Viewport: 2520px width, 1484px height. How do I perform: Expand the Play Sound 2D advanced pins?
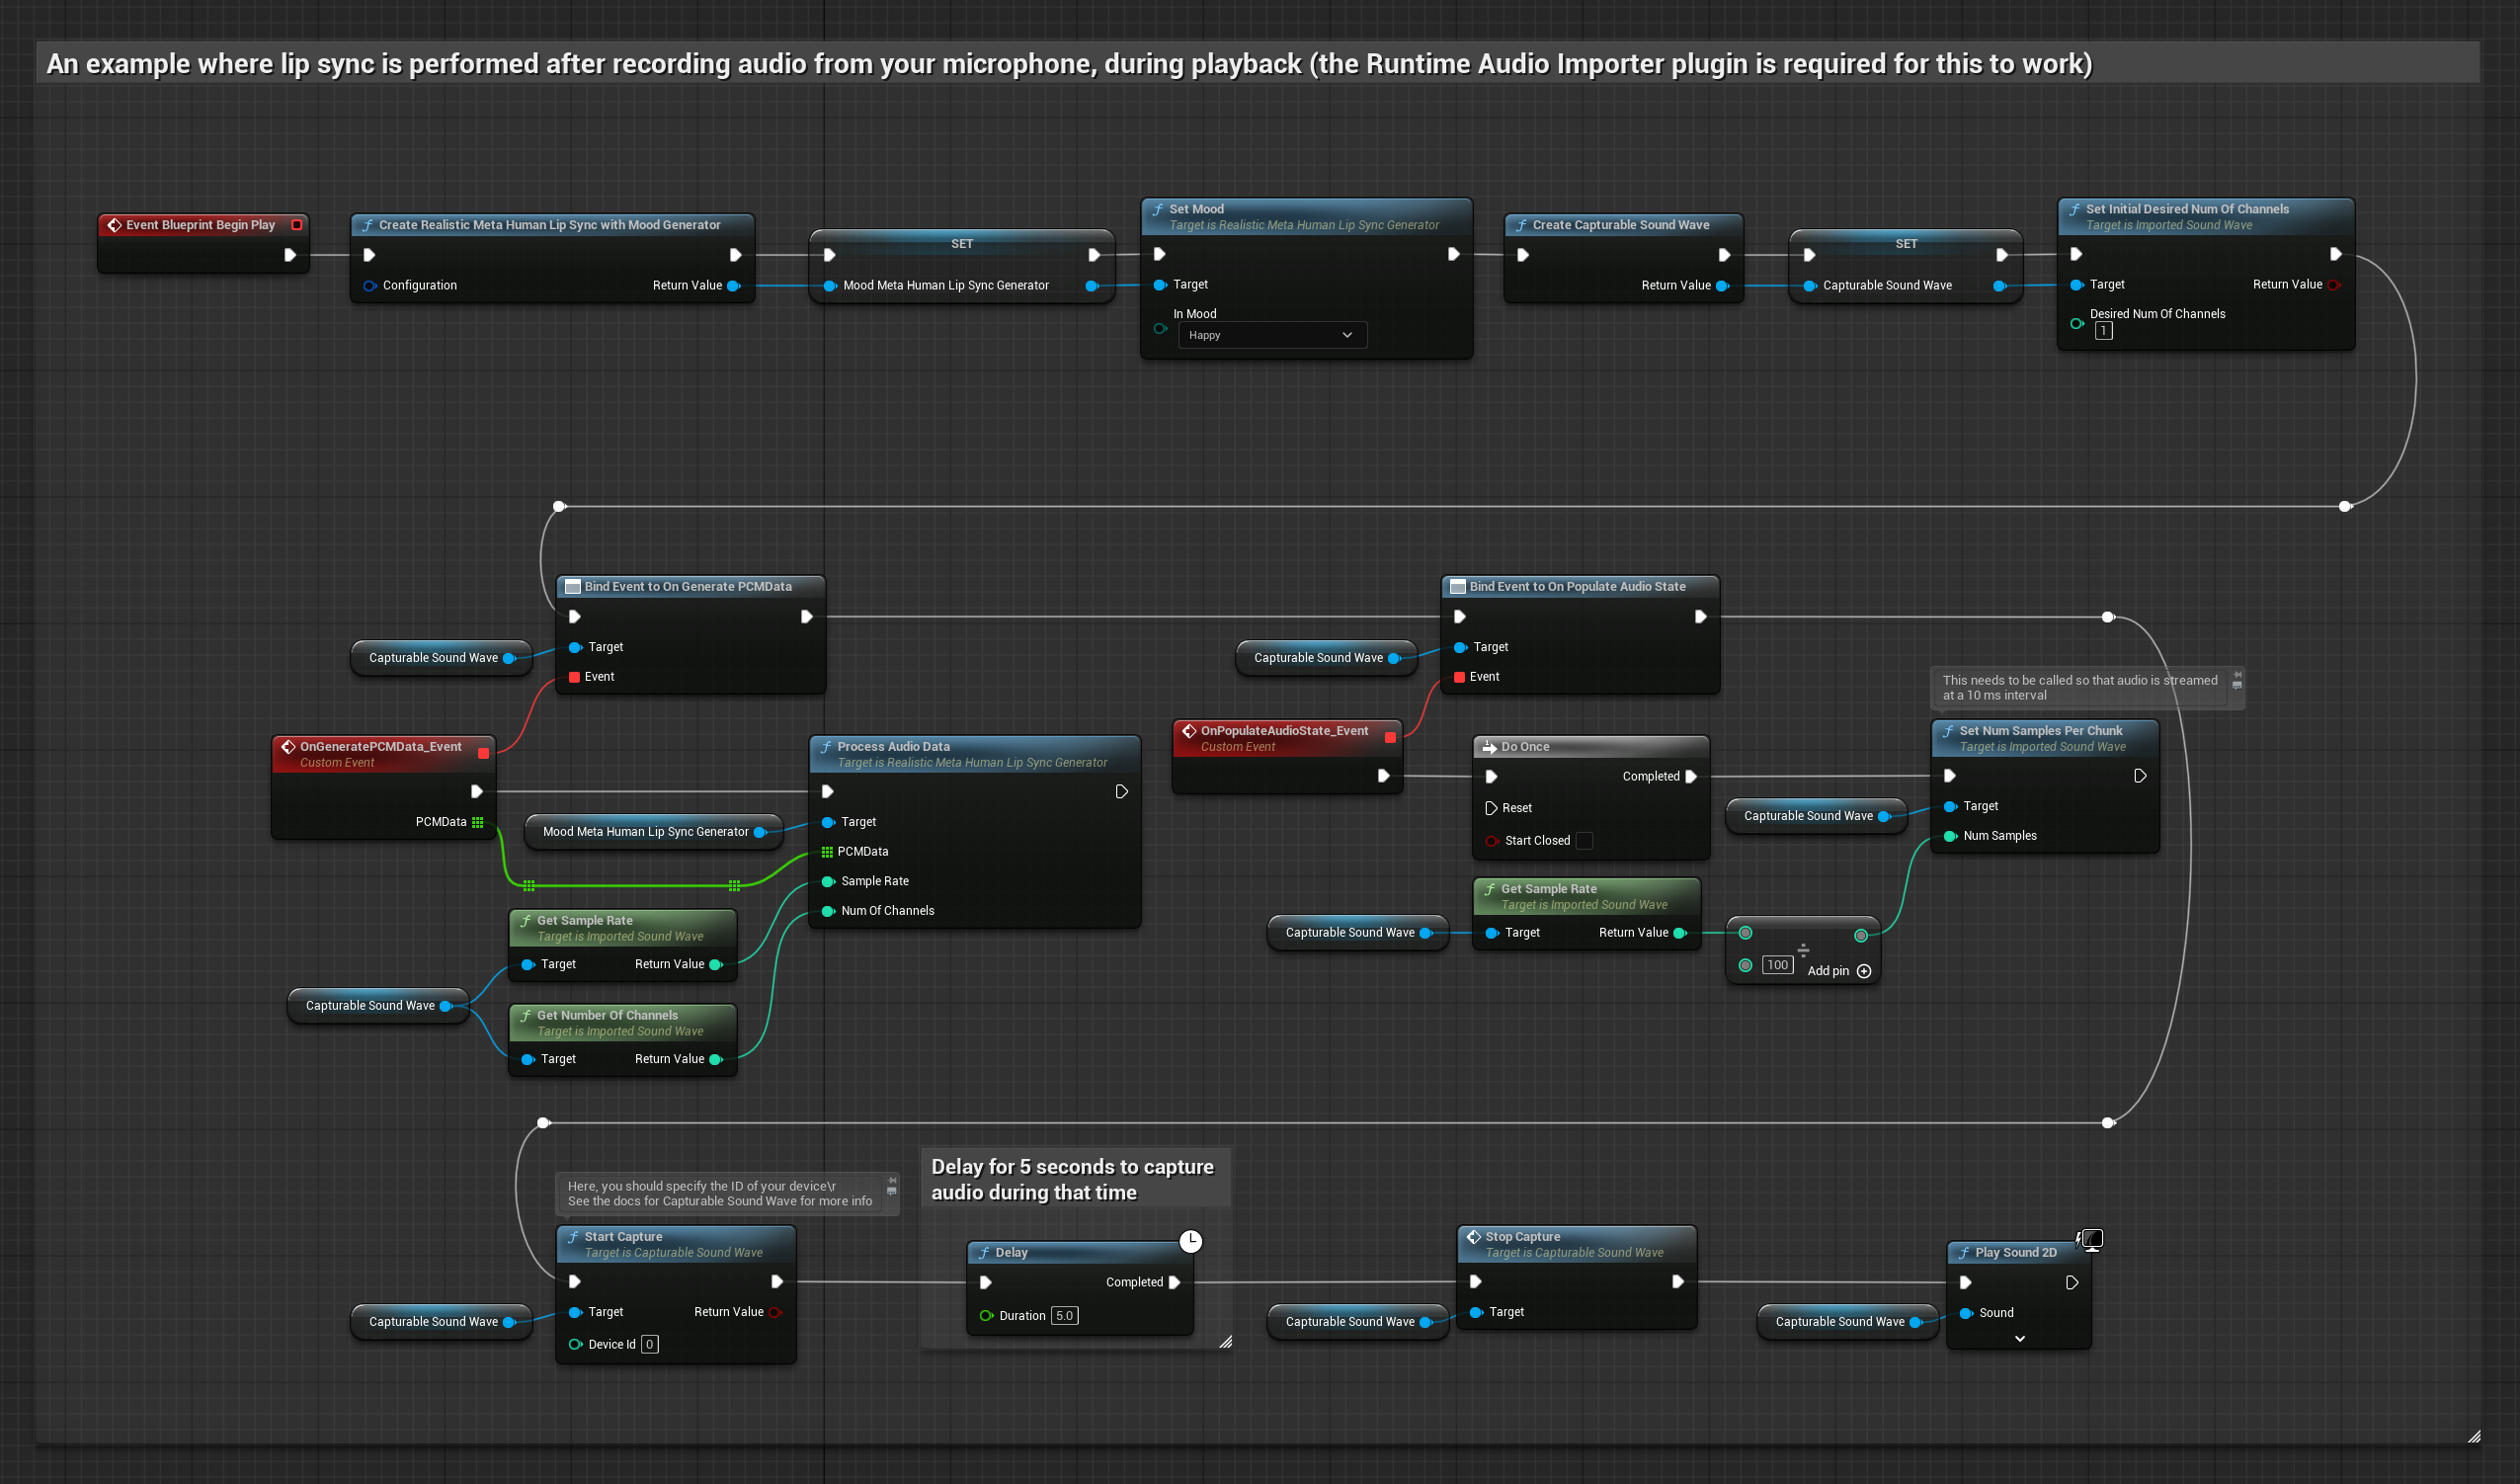2019,1338
